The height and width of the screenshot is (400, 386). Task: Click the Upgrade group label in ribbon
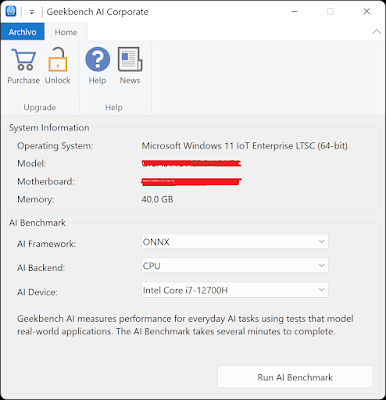pyautogui.click(x=40, y=107)
